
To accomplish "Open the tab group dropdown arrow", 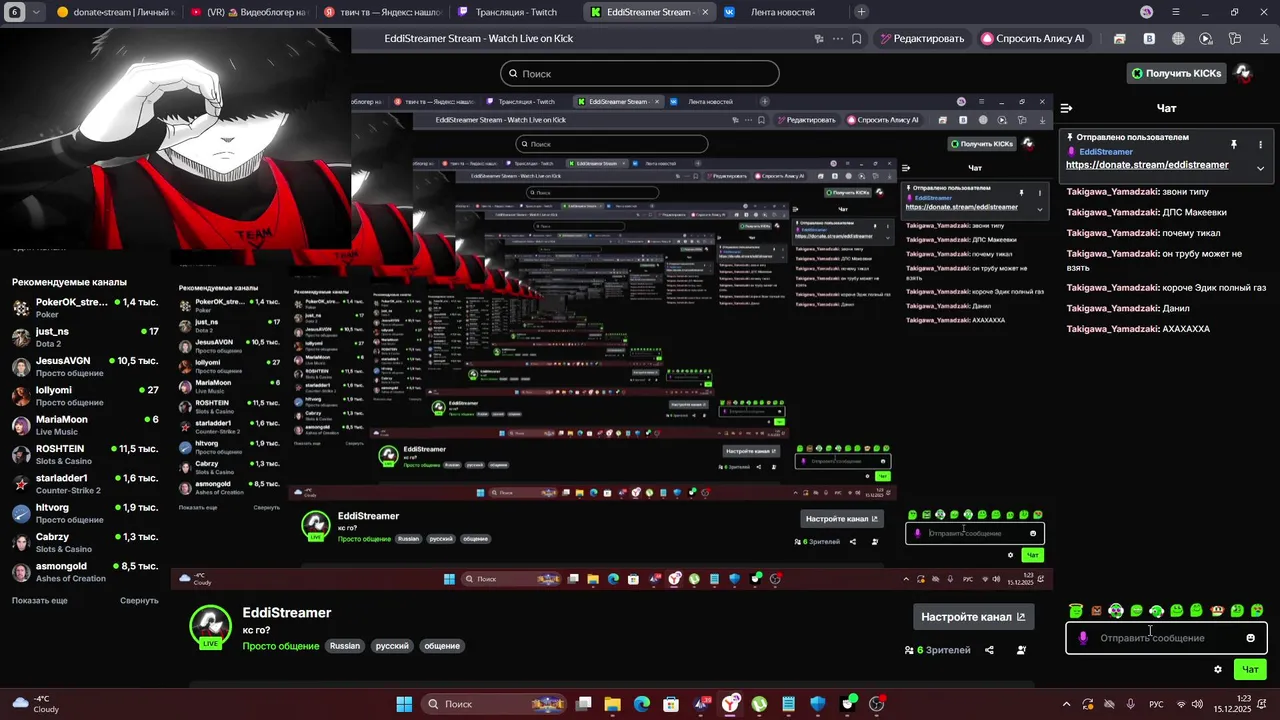I will (x=37, y=12).
